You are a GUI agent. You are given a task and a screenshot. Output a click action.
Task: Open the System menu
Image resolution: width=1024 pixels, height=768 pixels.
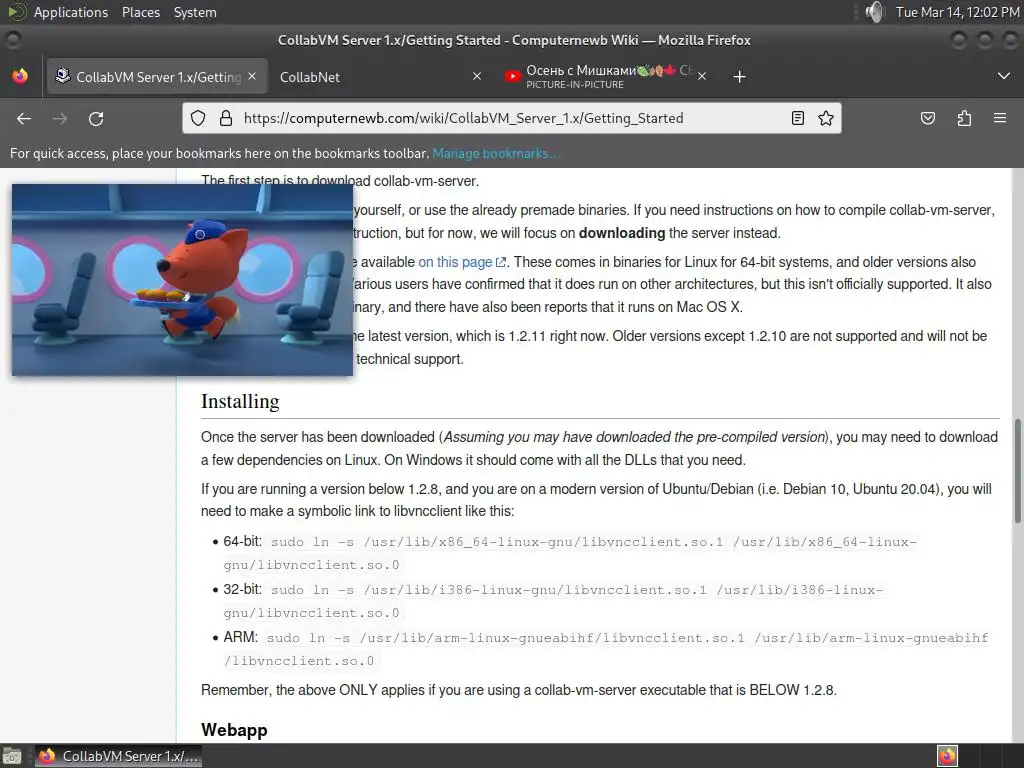[195, 12]
